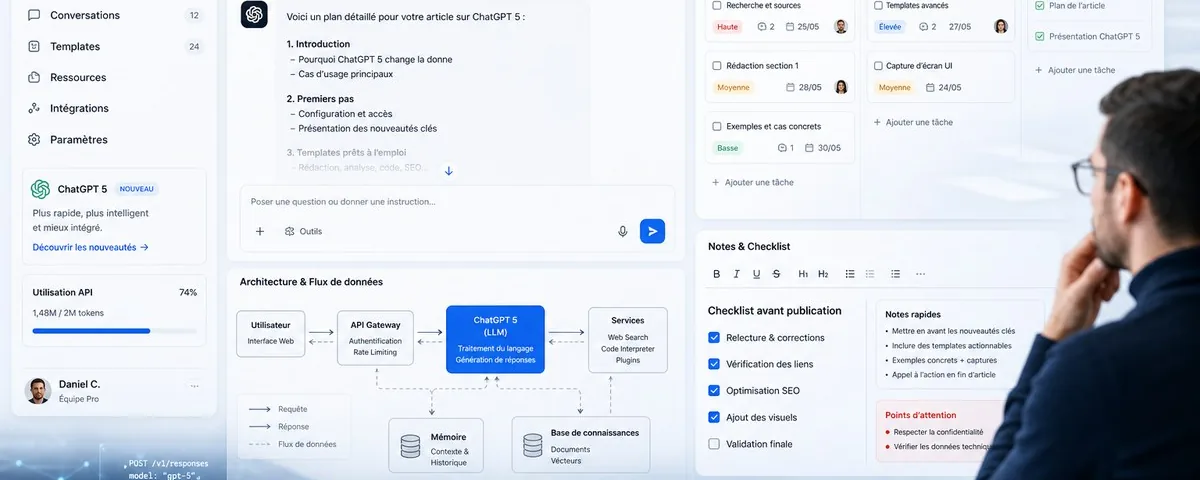The width and height of the screenshot is (1200, 480).
Task: Follow the Découvrir les nouveautés link
Action: coord(91,247)
